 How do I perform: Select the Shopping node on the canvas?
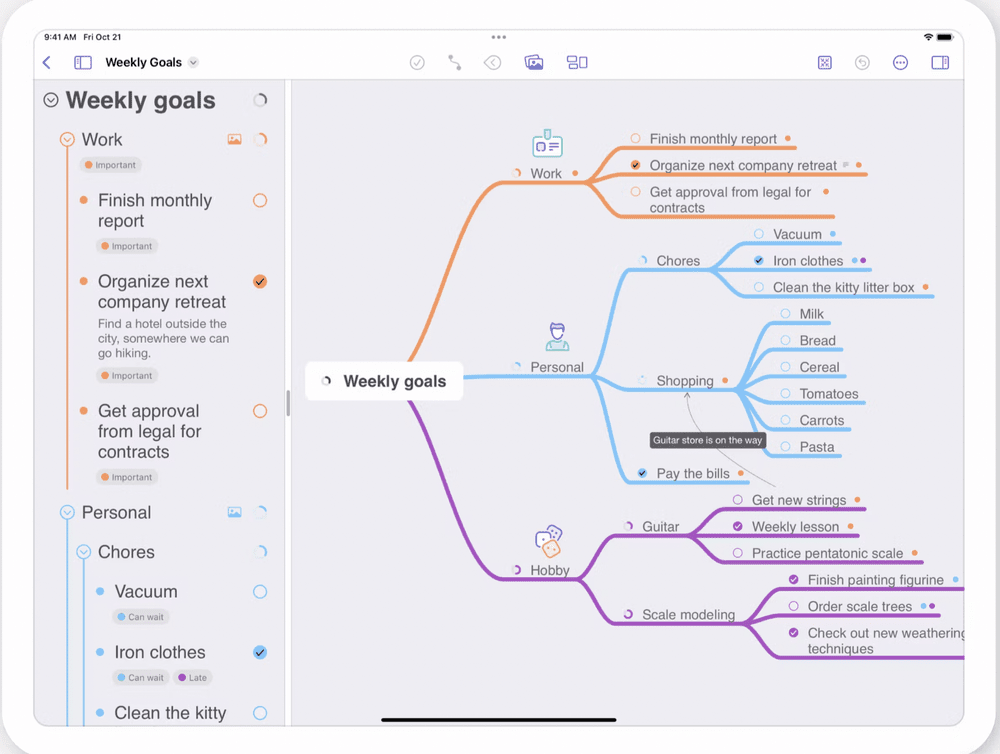pos(686,381)
